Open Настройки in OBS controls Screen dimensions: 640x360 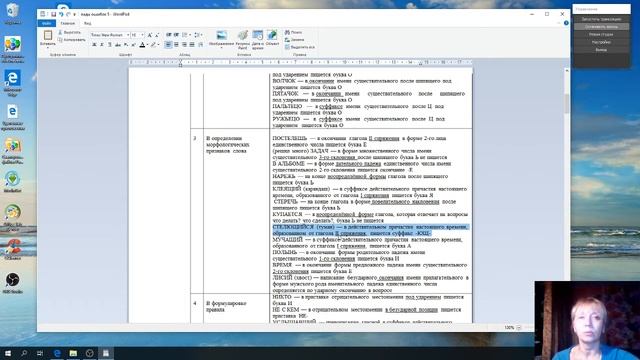[601, 42]
